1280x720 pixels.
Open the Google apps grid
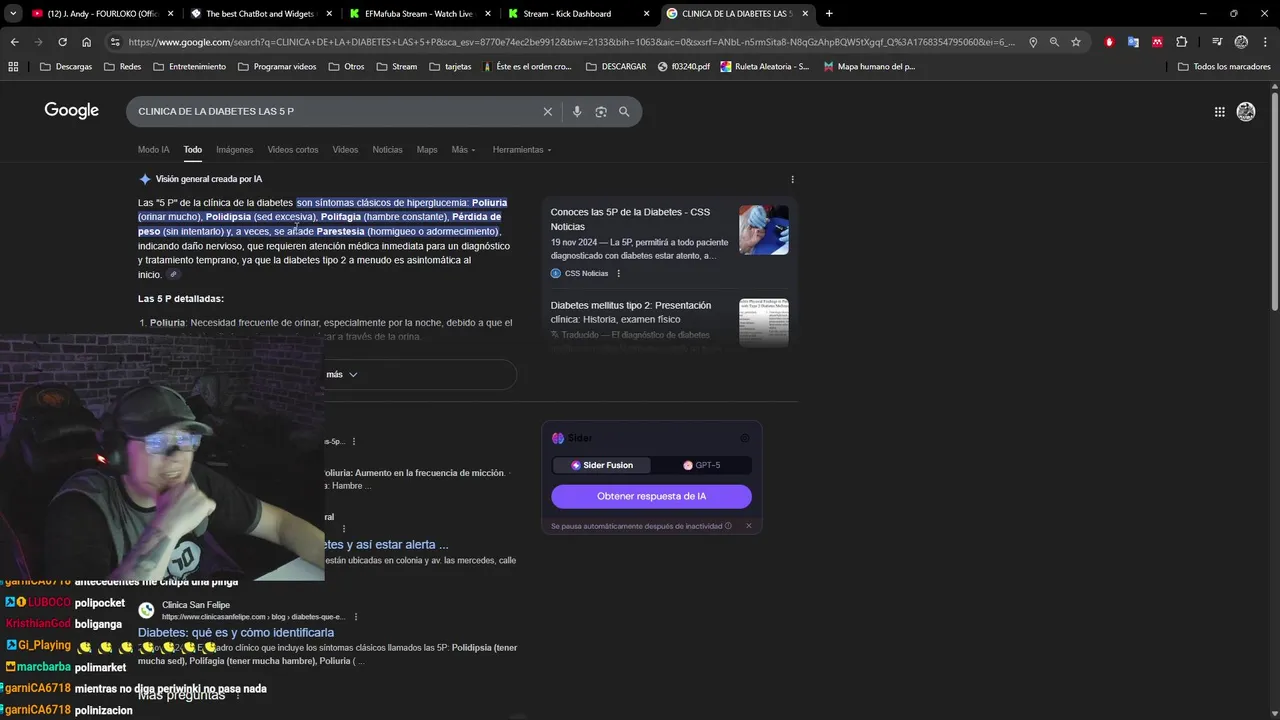[x=1219, y=112]
